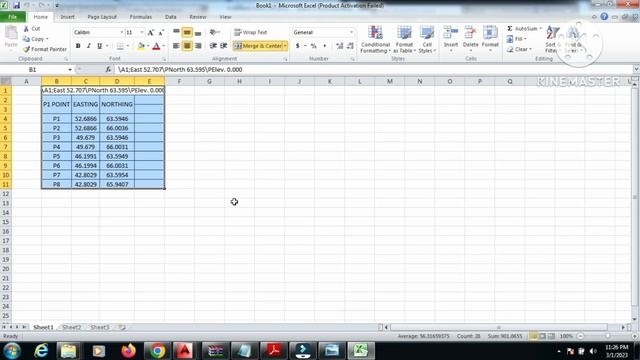Switch to Insert tab
The width and height of the screenshot is (640, 360).
67,17
